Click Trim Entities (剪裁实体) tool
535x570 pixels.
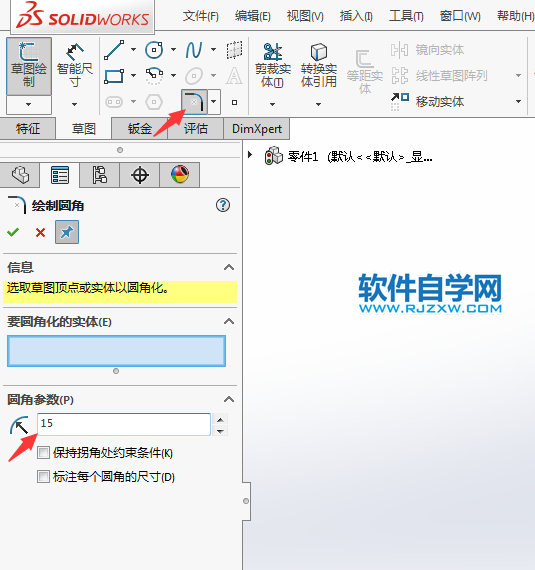(273, 66)
